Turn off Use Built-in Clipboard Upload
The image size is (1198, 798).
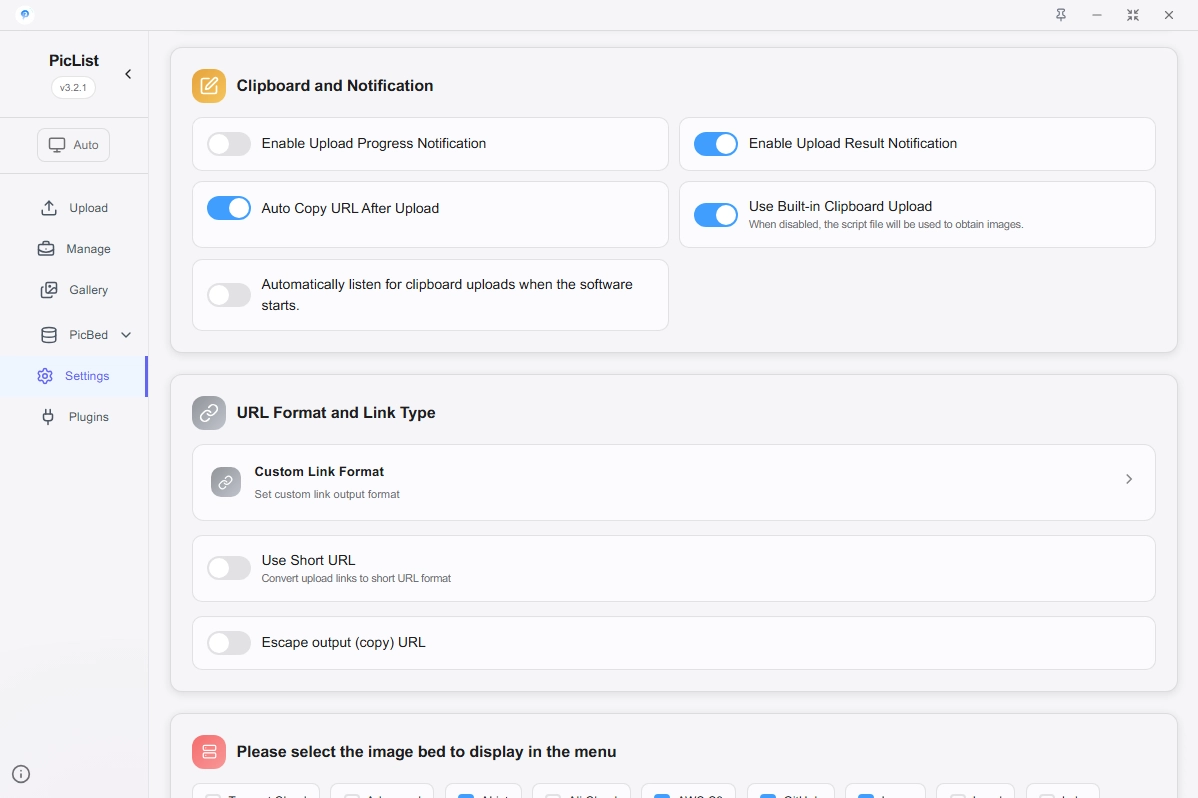[715, 215]
